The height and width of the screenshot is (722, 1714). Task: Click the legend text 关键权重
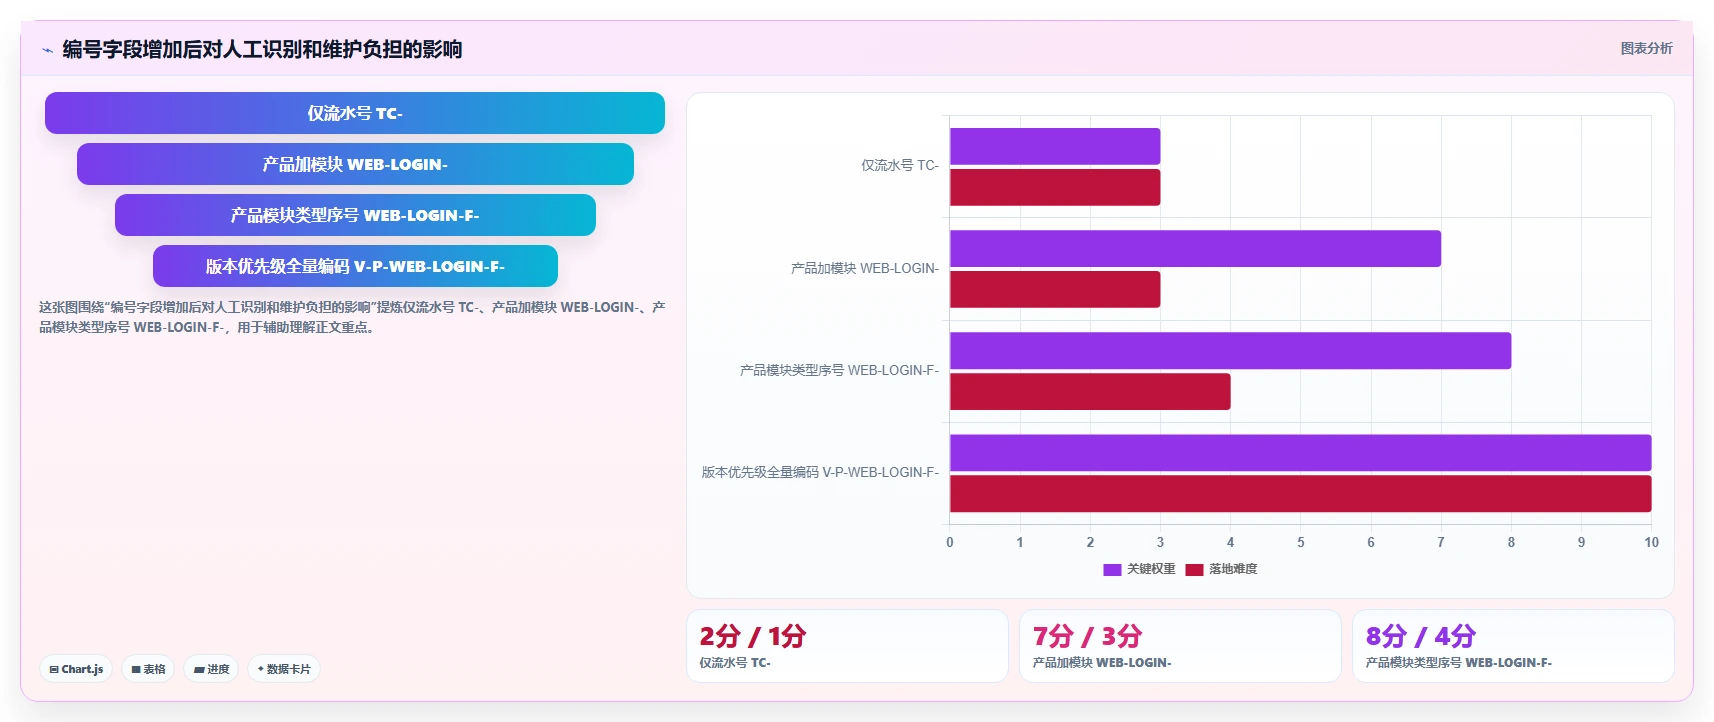pos(1151,569)
